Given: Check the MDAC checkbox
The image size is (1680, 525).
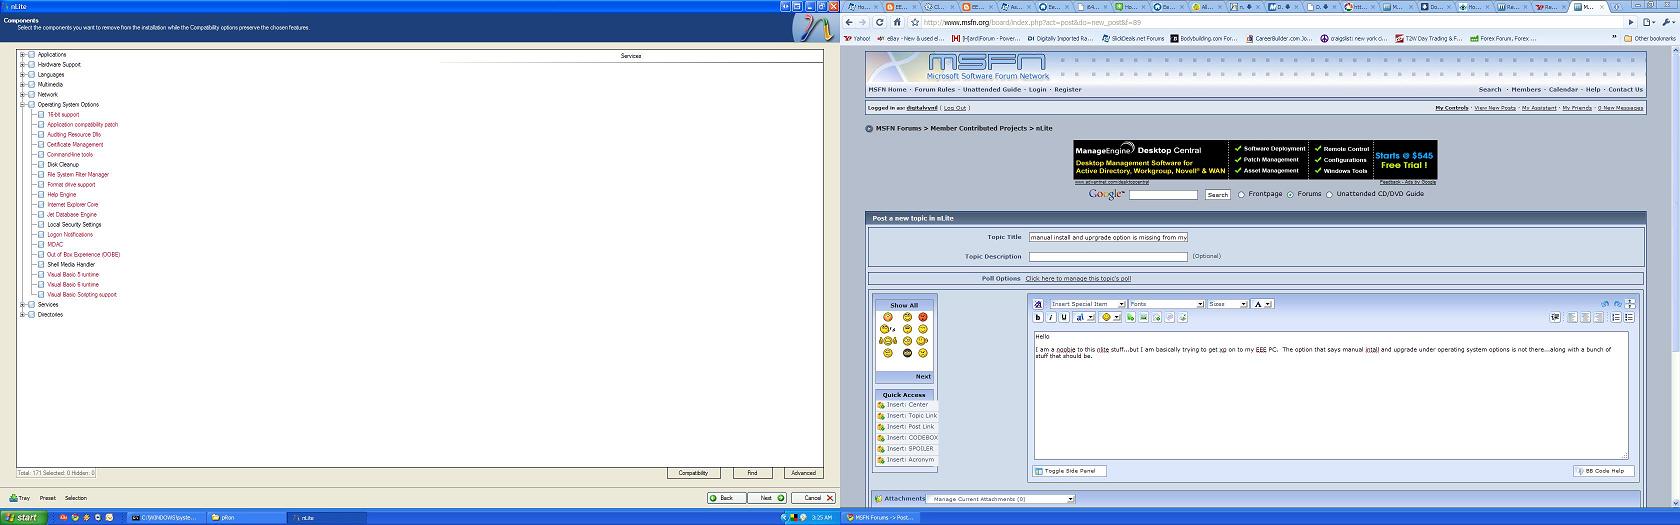Looking at the screenshot, I should (41, 244).
